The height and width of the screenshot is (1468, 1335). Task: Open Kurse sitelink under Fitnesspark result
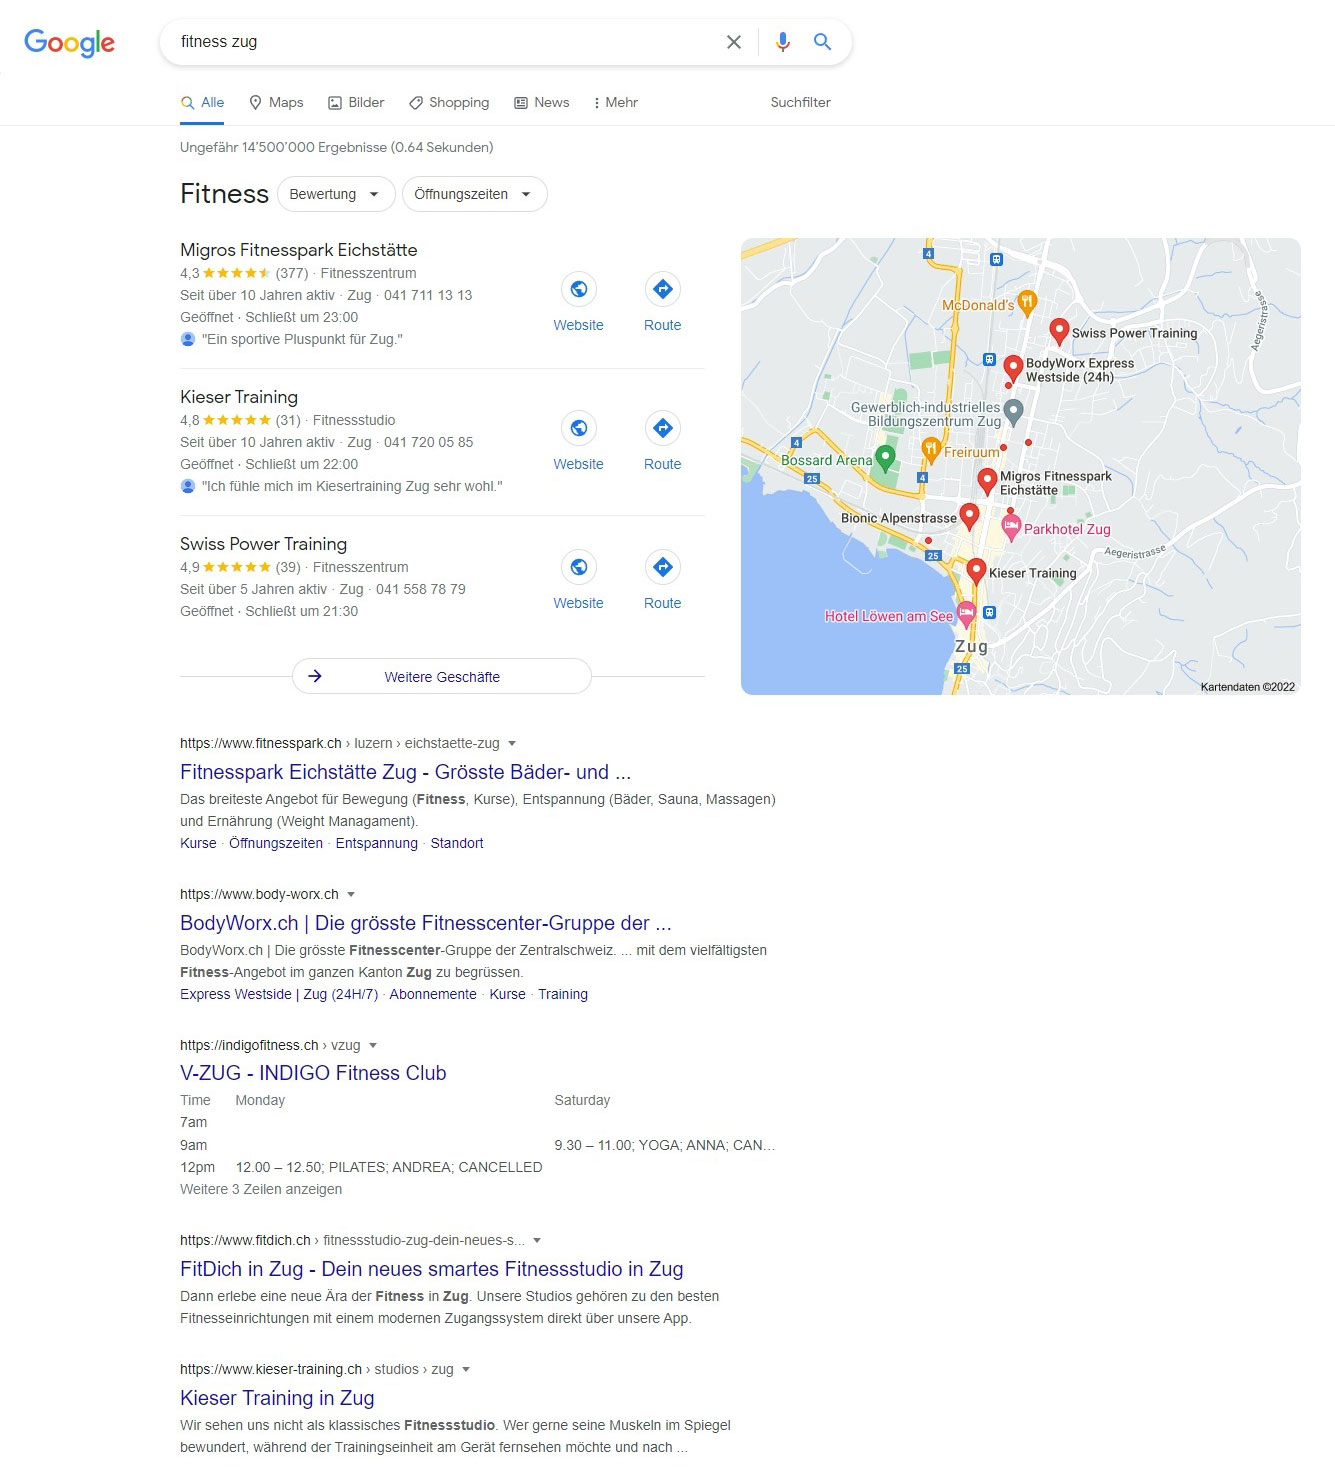click(198, 843)
